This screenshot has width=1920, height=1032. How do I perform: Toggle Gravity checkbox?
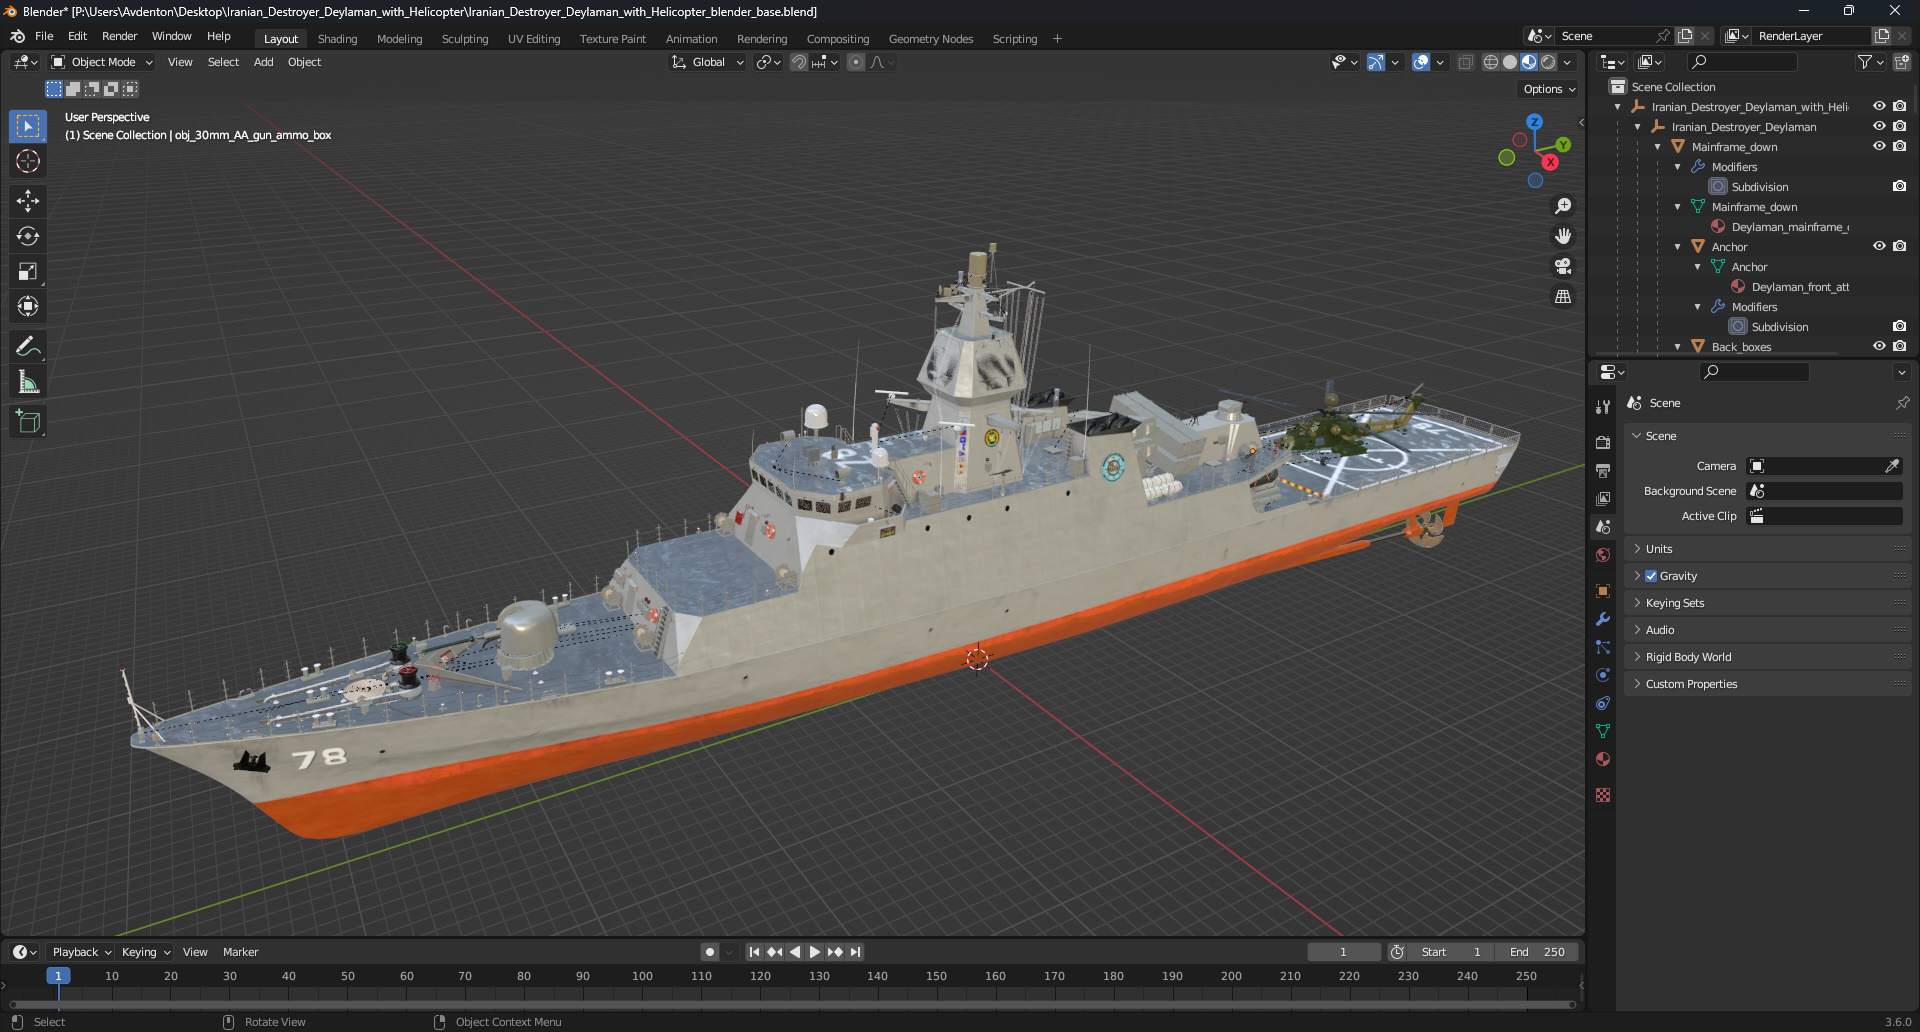pyautogui.click(x=1651, y=576)
